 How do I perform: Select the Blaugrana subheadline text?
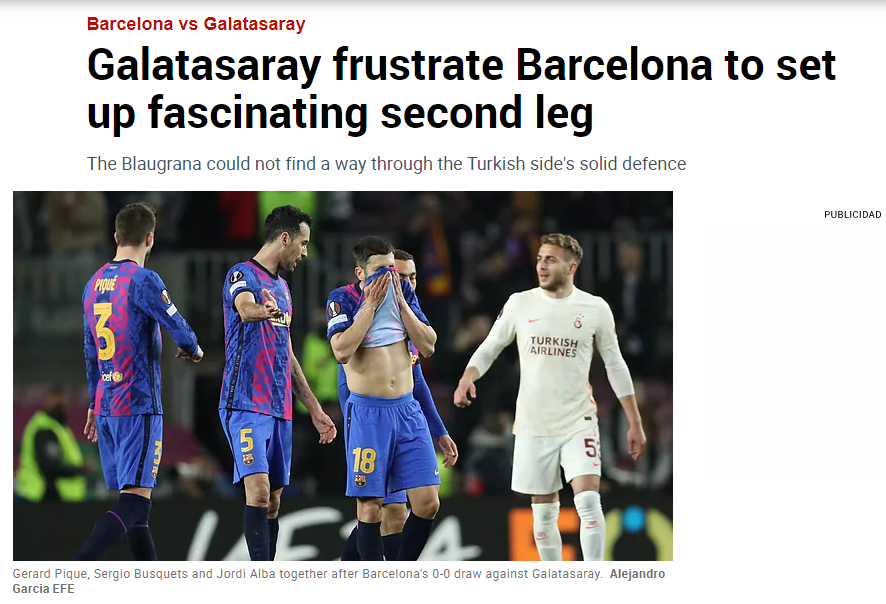tap(386, 164)
